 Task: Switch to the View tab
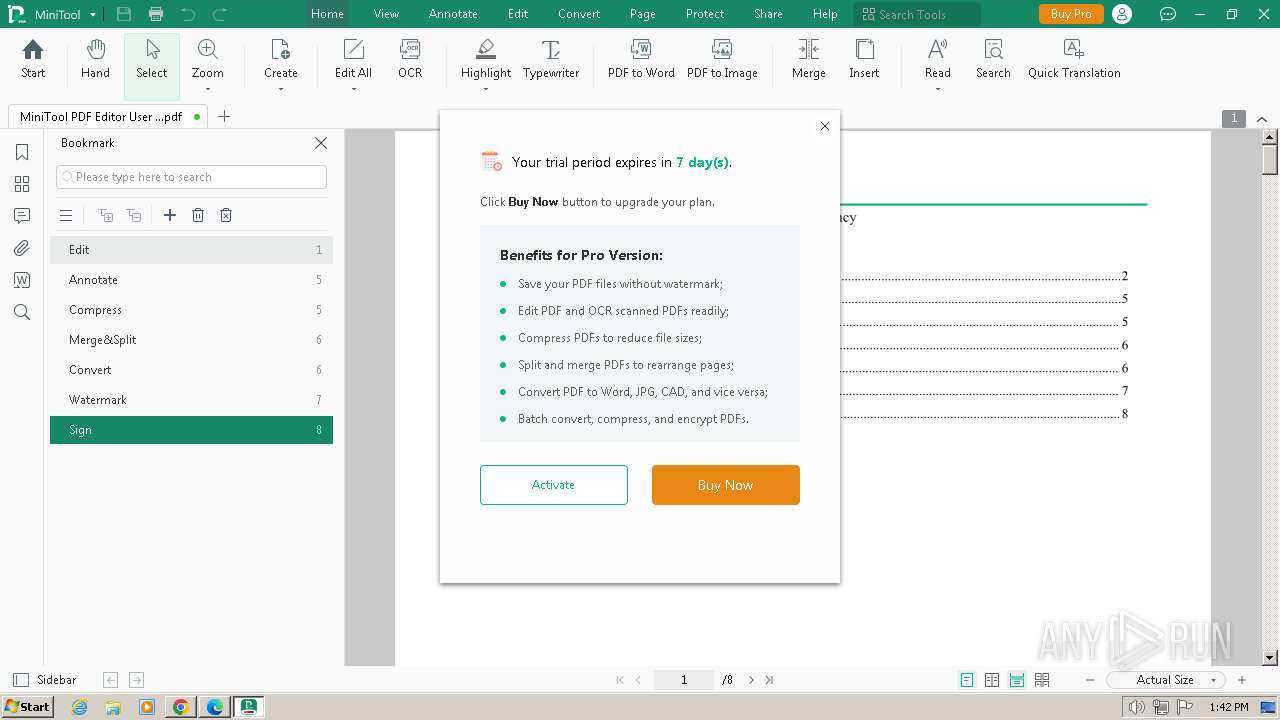click(386, 14)
